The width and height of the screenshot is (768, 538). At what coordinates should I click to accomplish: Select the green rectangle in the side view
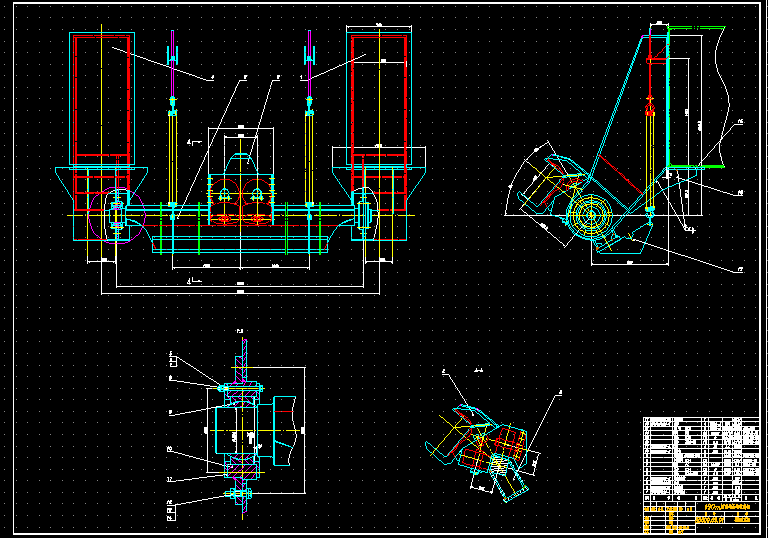pos(687,97)
